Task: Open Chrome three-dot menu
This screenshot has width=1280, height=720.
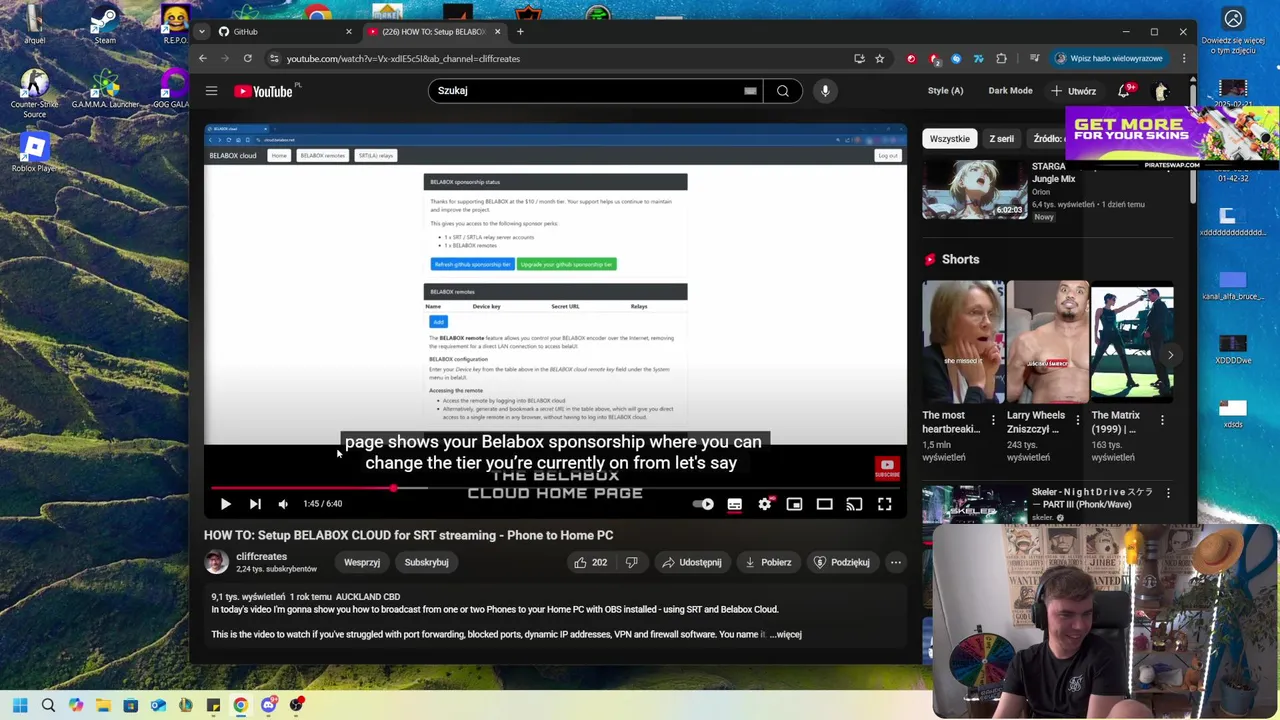Action: 1184,59
